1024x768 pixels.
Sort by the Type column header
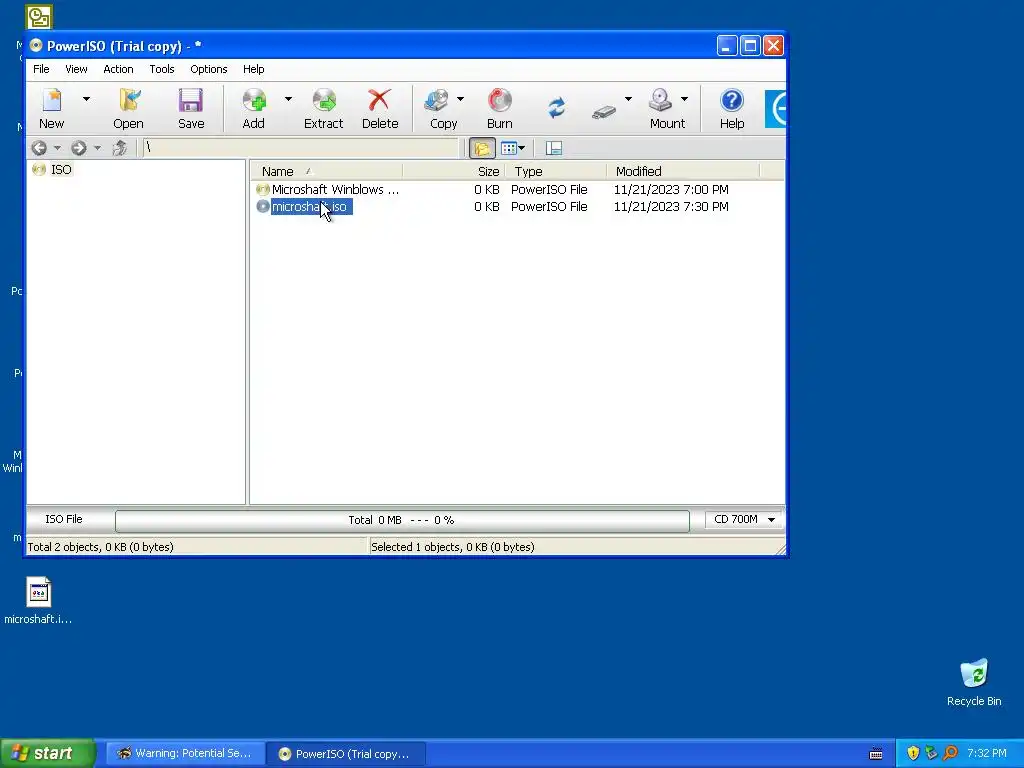click(x=556, y=171)
